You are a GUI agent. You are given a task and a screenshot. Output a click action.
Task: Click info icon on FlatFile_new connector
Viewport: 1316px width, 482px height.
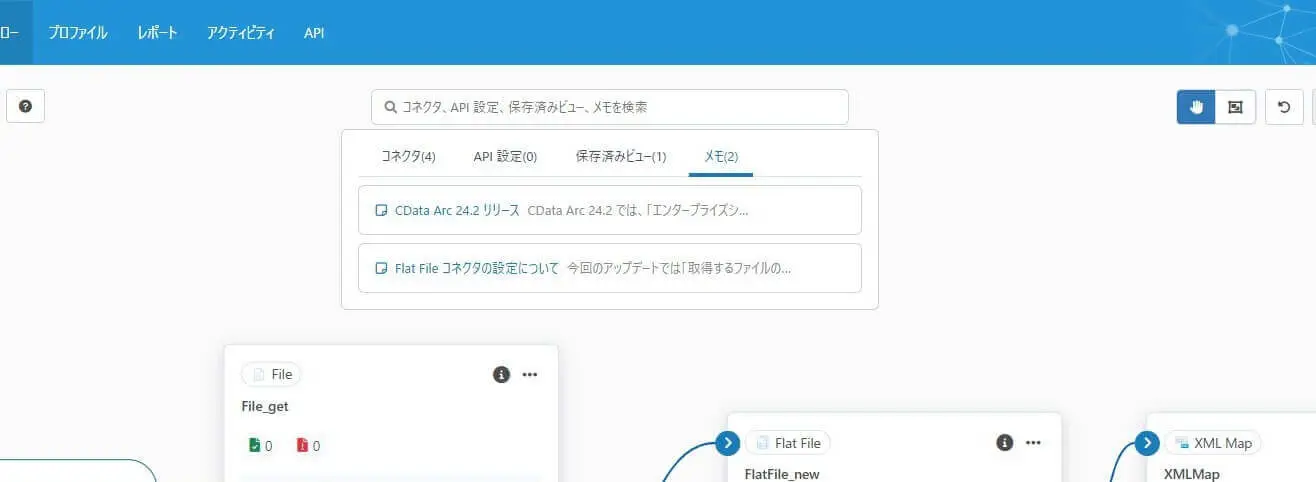point(1005,443)
